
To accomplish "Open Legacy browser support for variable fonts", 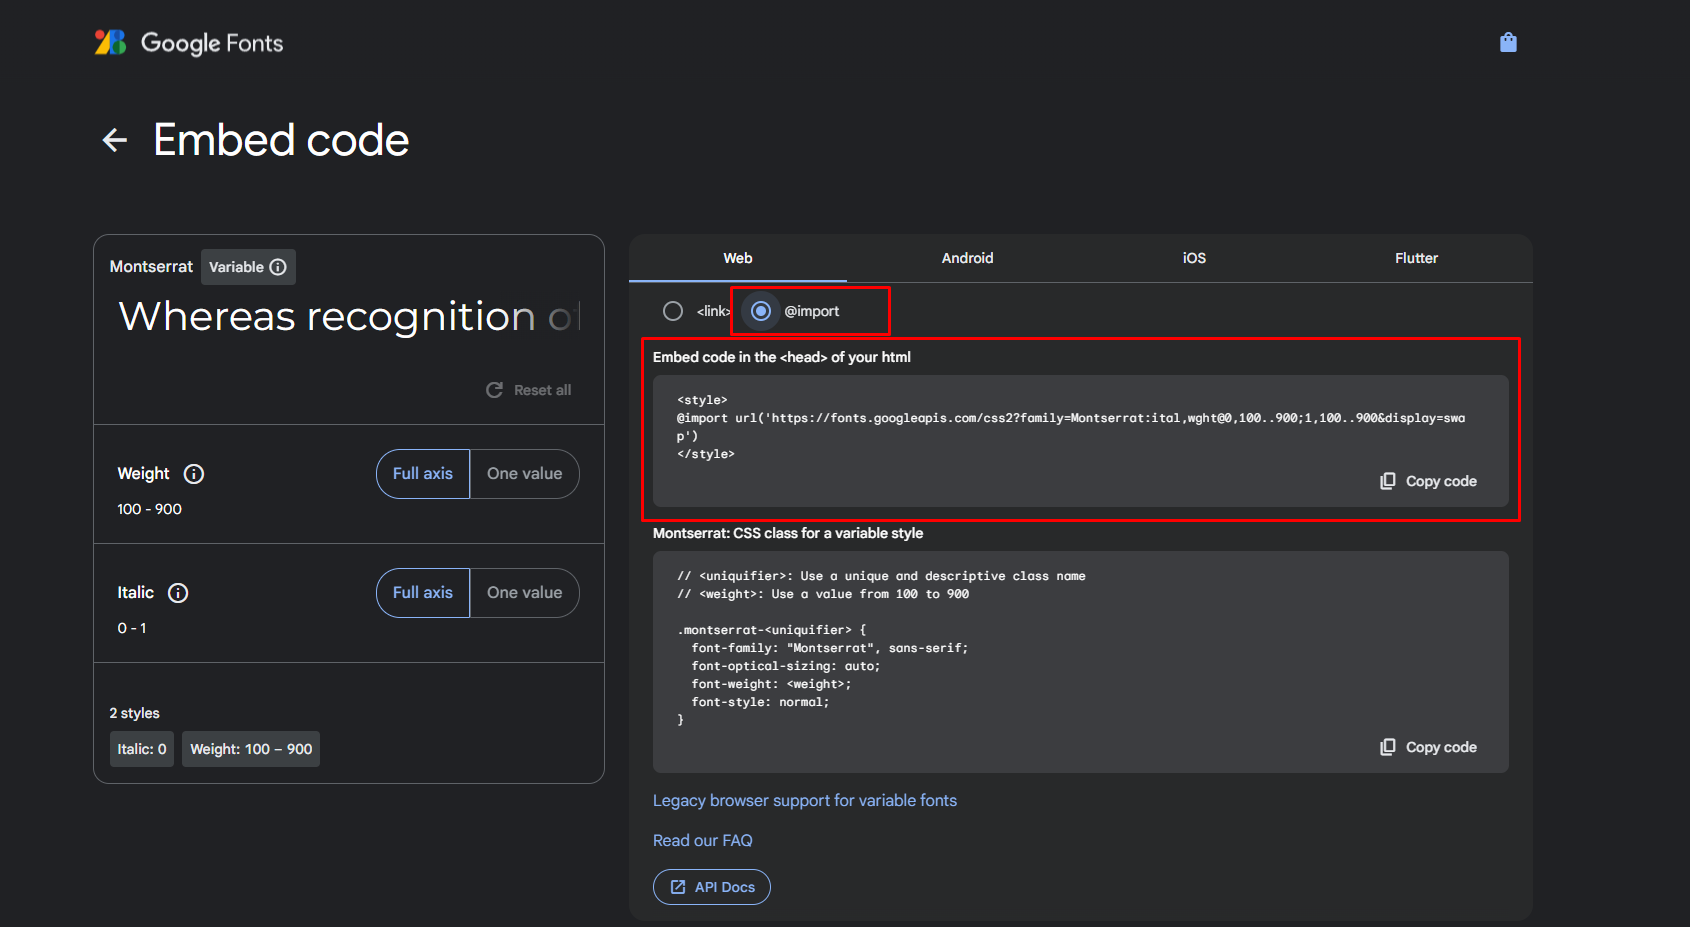I will point(805,800).
